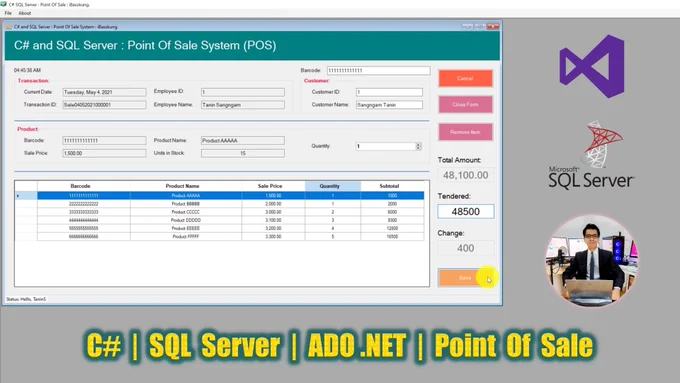
Task: Click the Customer Name field
Action: (x=389, y=105)
